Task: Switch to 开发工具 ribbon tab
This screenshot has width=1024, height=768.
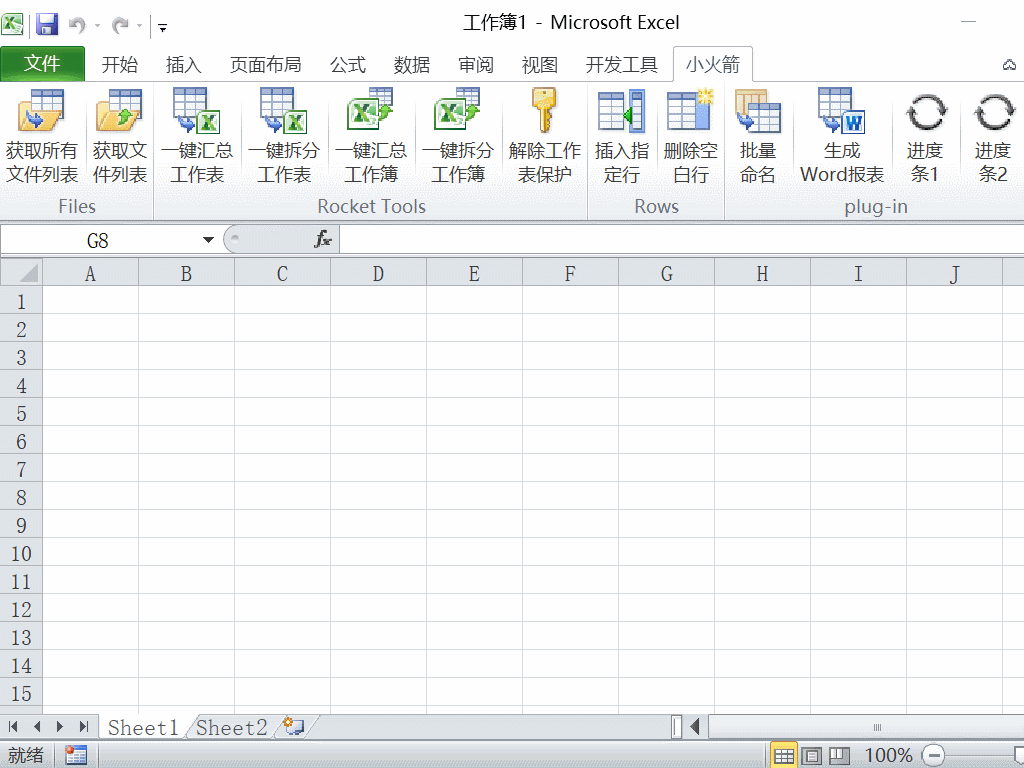Action: tap(621, 65)
